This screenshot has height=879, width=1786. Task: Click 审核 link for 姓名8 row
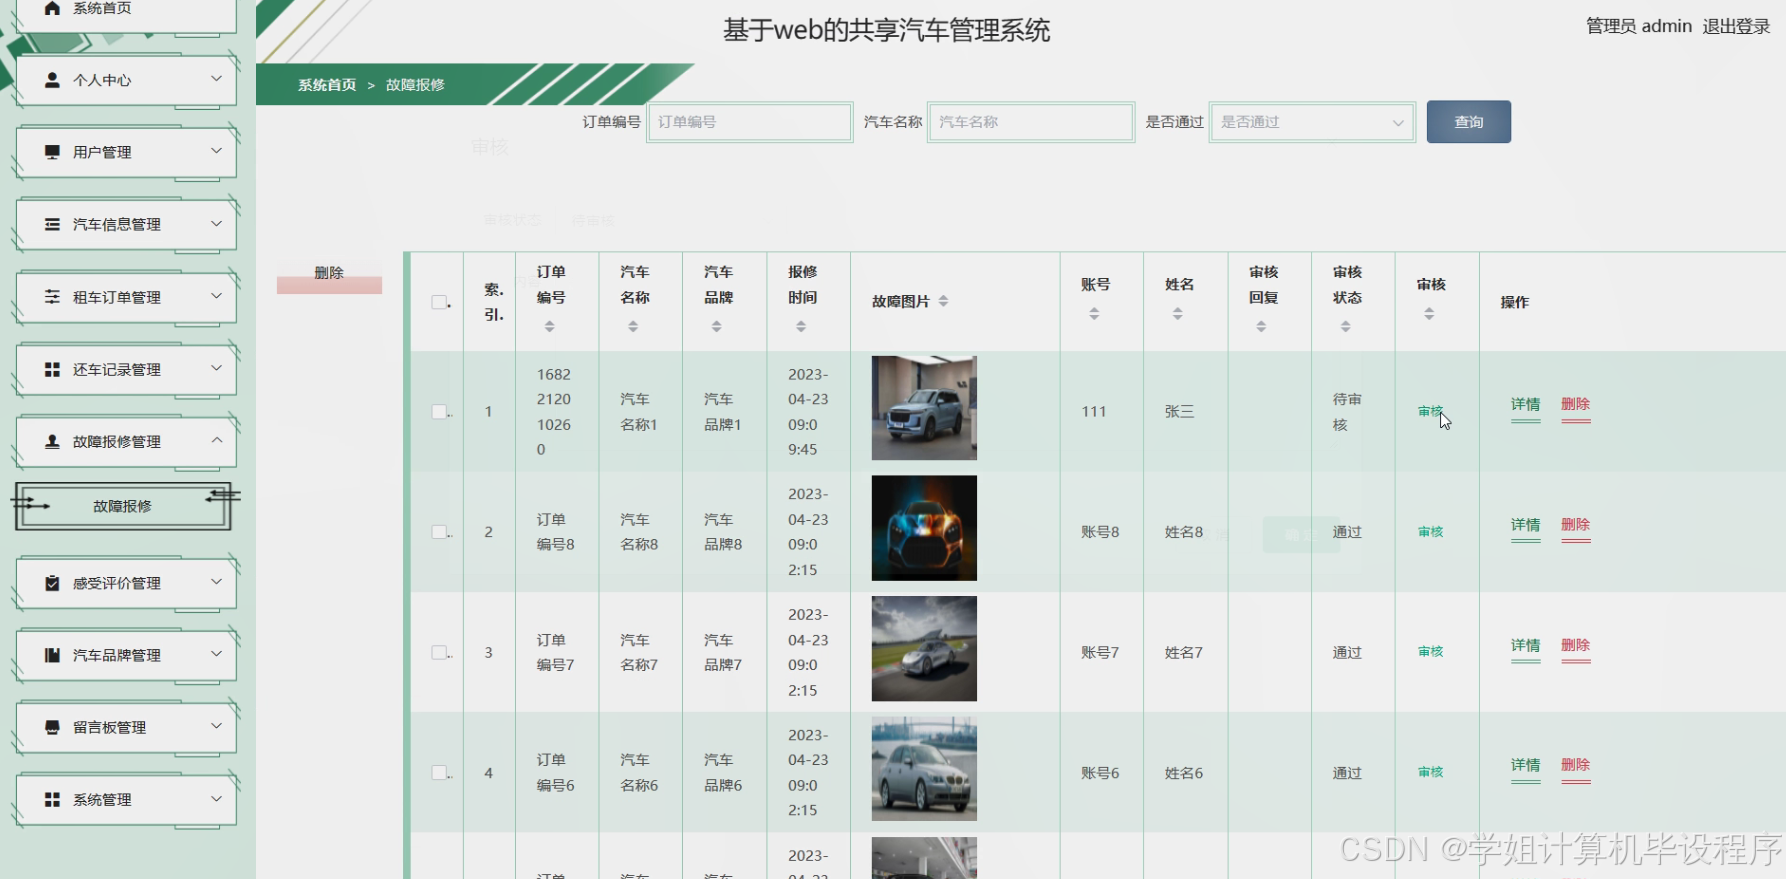1430,532
